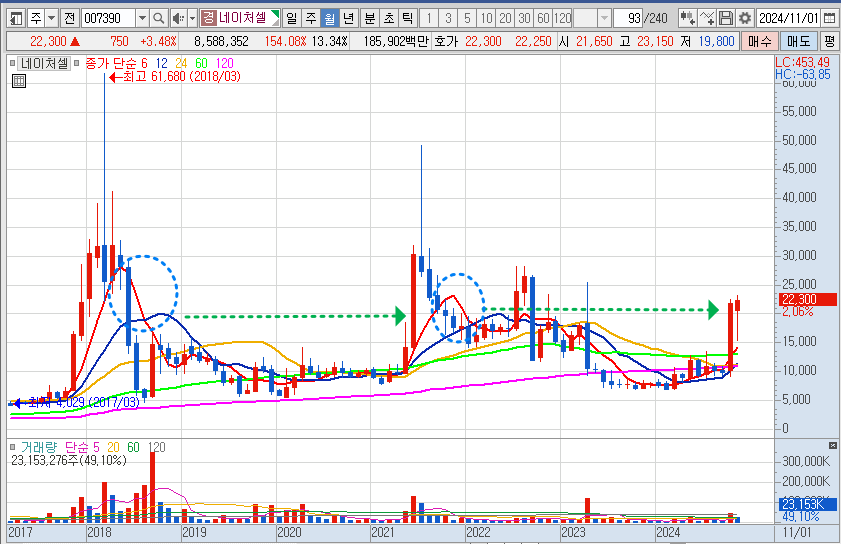Select 월 monthly chart period

coord(329,19)
